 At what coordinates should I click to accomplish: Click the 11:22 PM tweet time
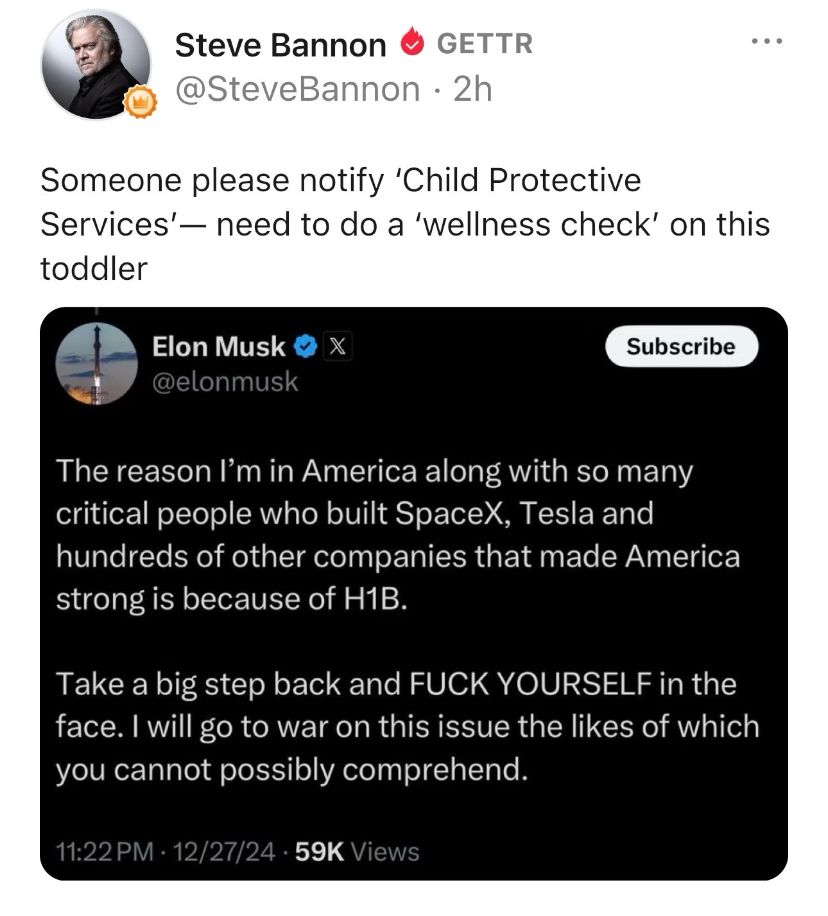pos(105,852)
